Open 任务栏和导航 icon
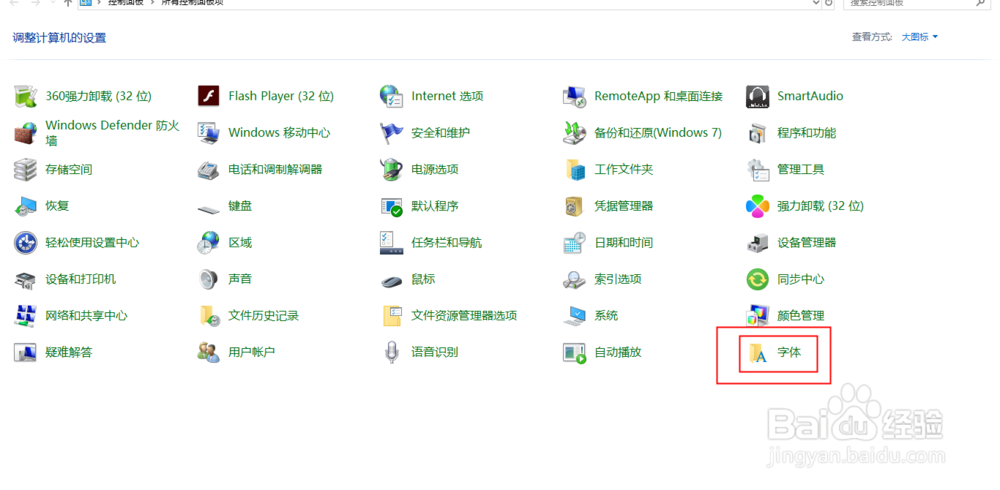Image resolution: width=1000 pixels, height=490 pixels. point(391,242)
